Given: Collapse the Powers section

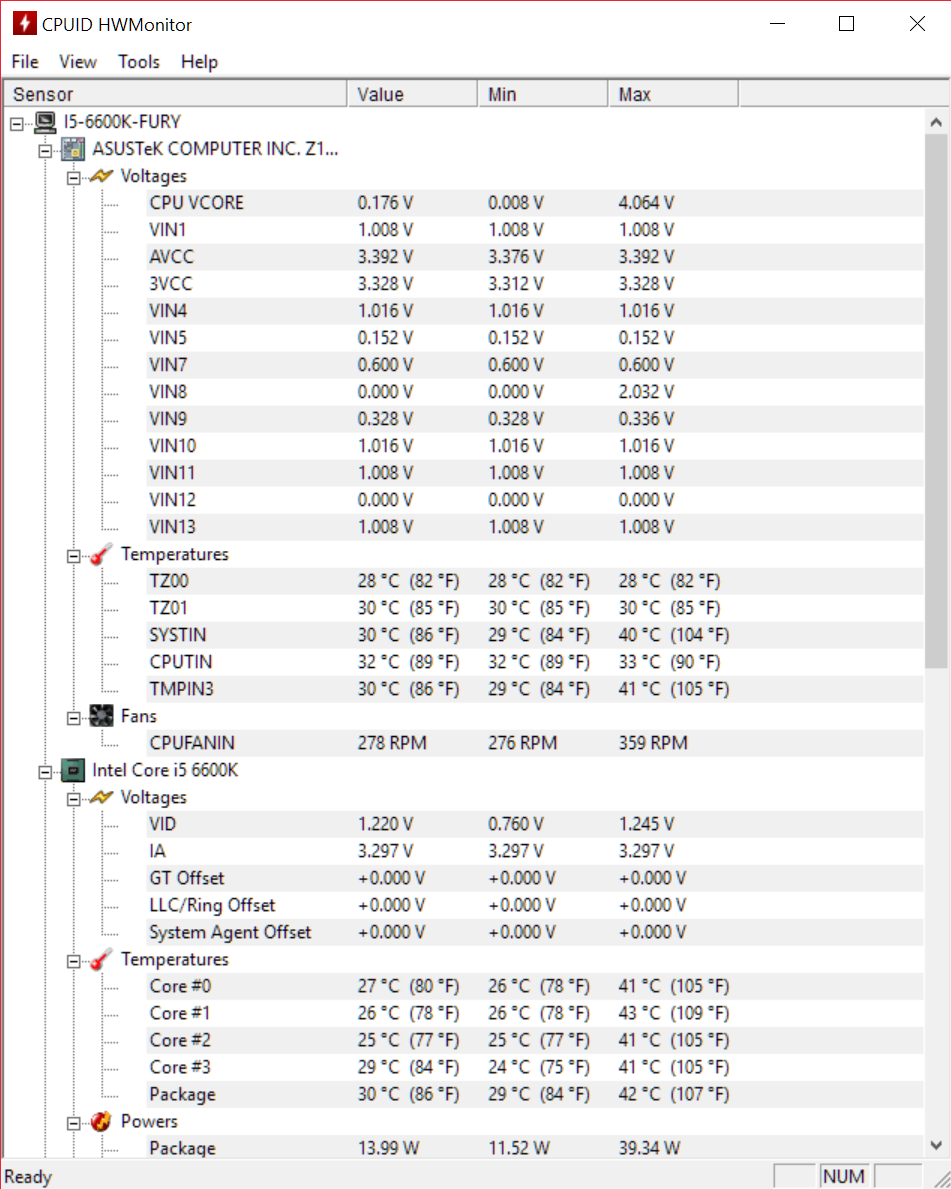Looking at the screenshot, I should click(x=74, y=1123).
